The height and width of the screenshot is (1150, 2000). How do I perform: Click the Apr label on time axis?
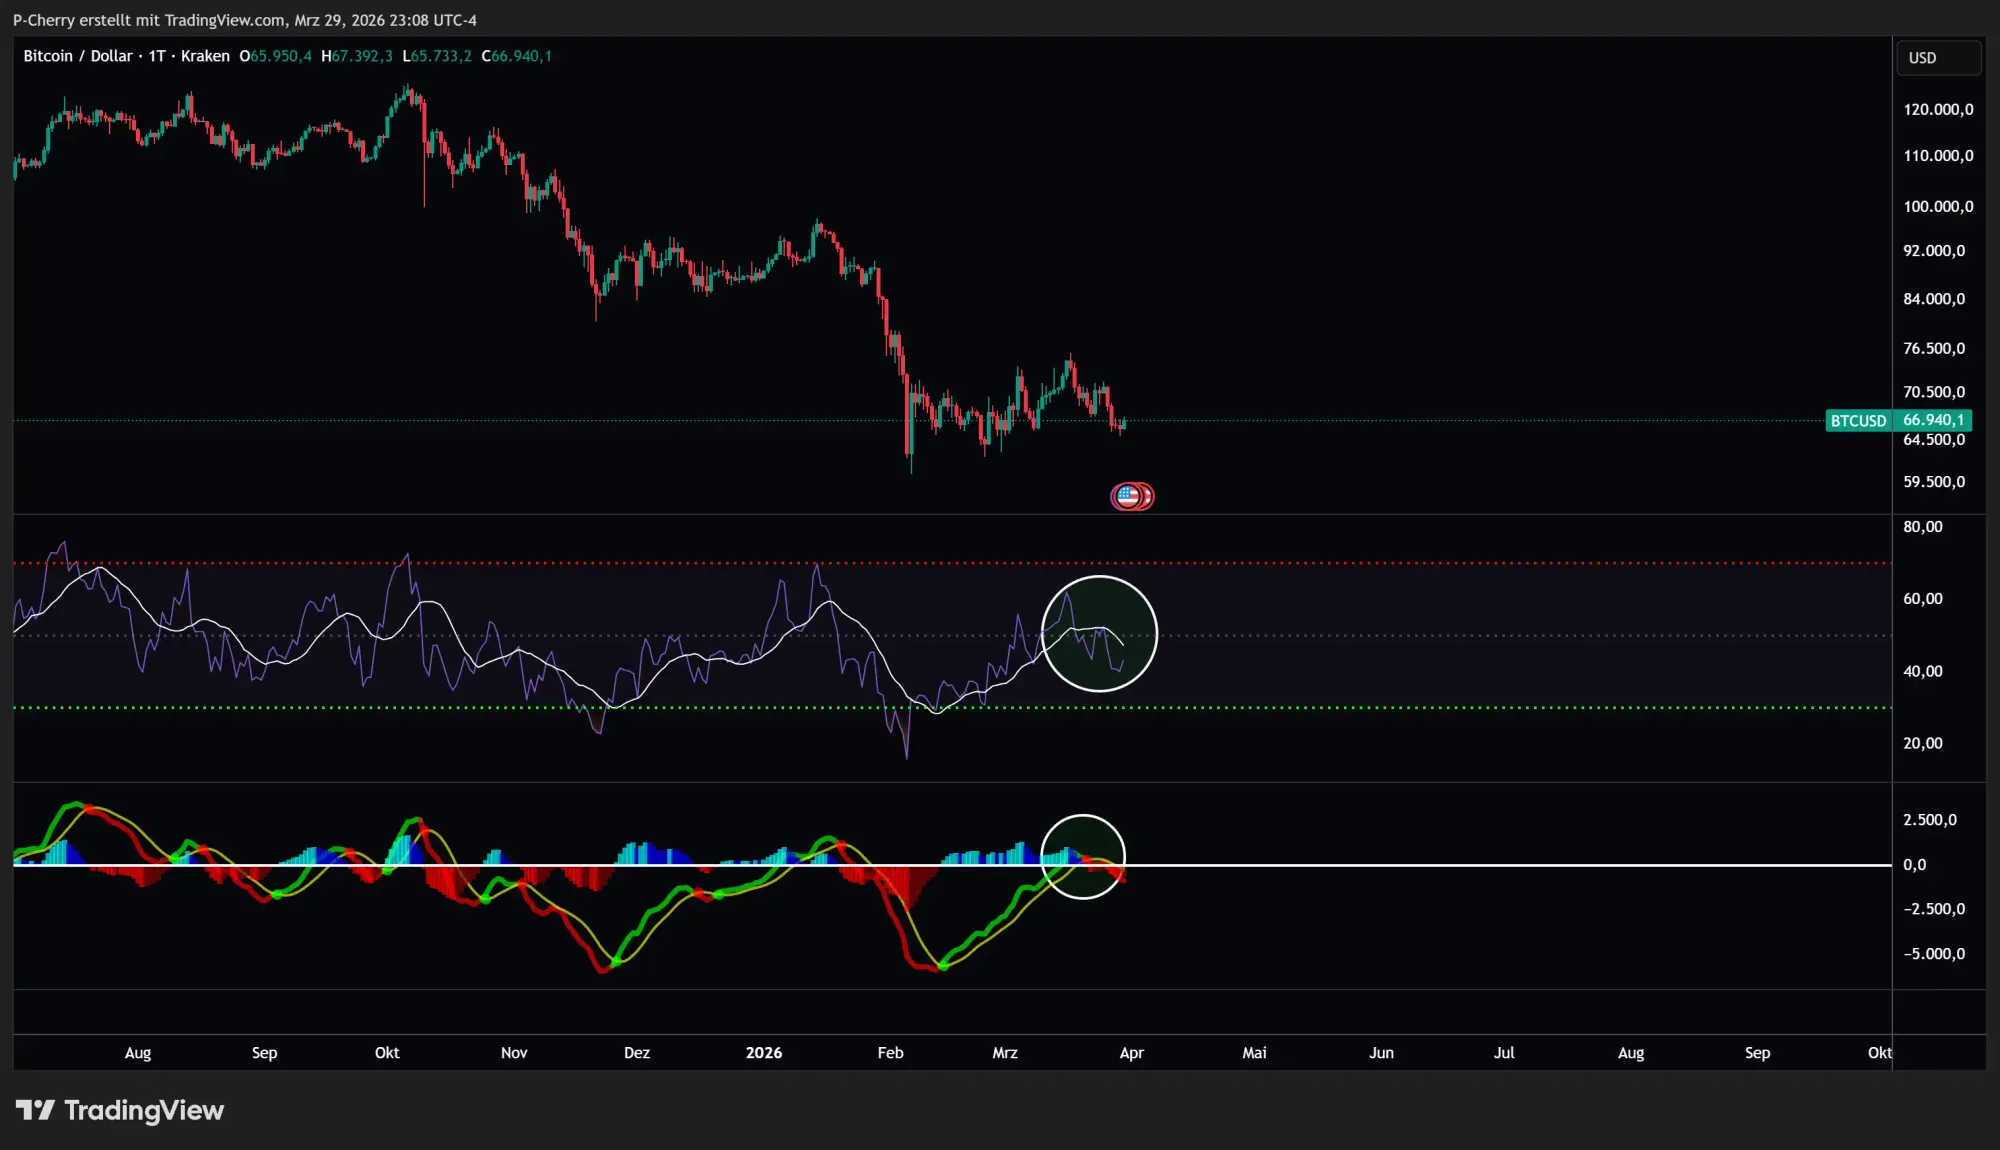point(1131,1053)
